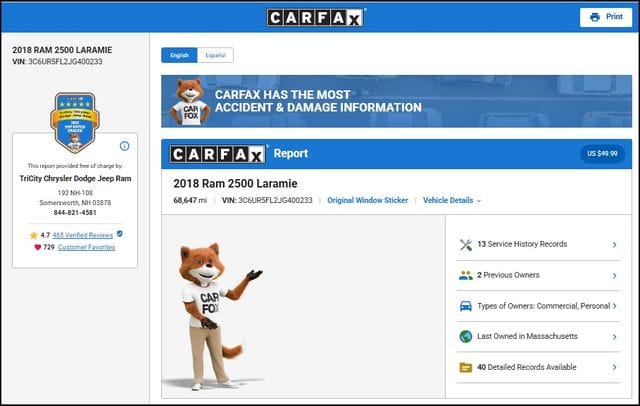This screenshot has width=640, height=406.
Task: Click the Print button
Action: (606, 17)
